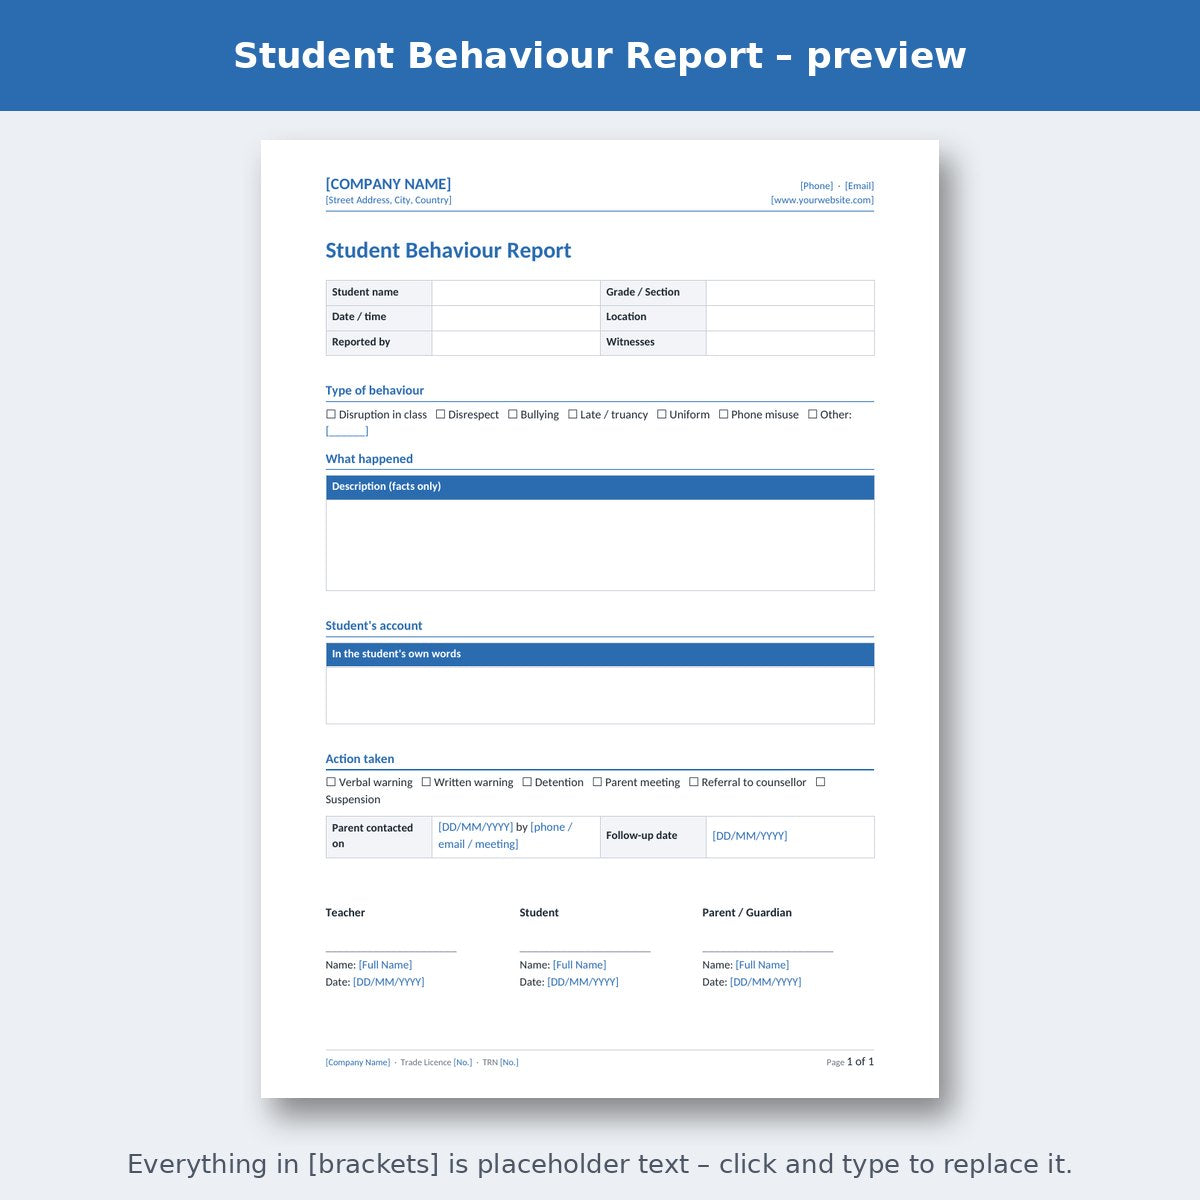
Task: Click the Page 1 of 1 footer text
Action: tap(850, 1062)
